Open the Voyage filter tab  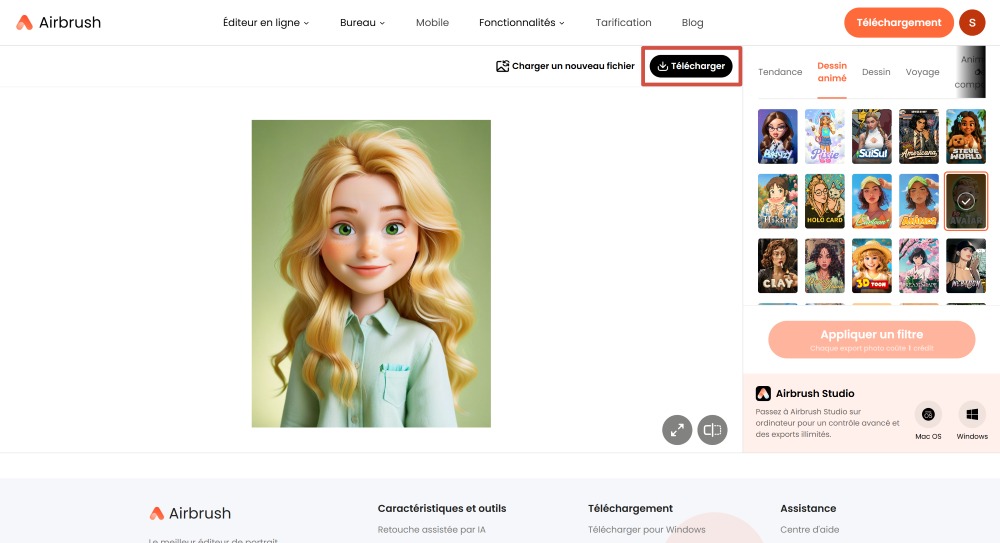click(x=922, y=72)
